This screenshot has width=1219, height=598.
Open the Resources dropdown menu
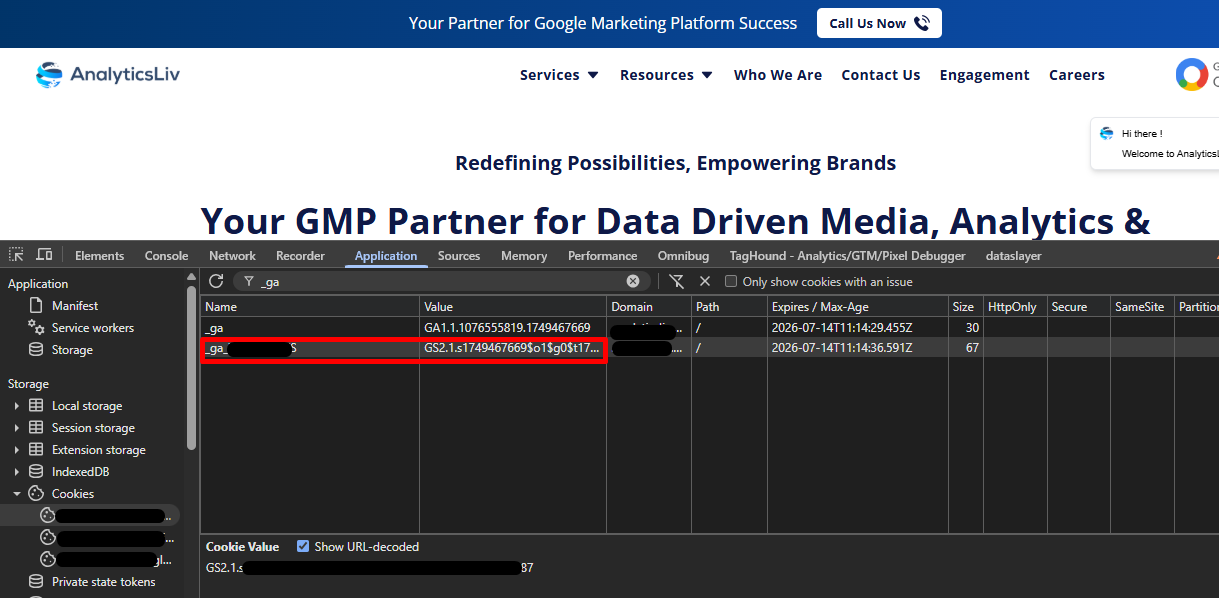tap(666, 75)
